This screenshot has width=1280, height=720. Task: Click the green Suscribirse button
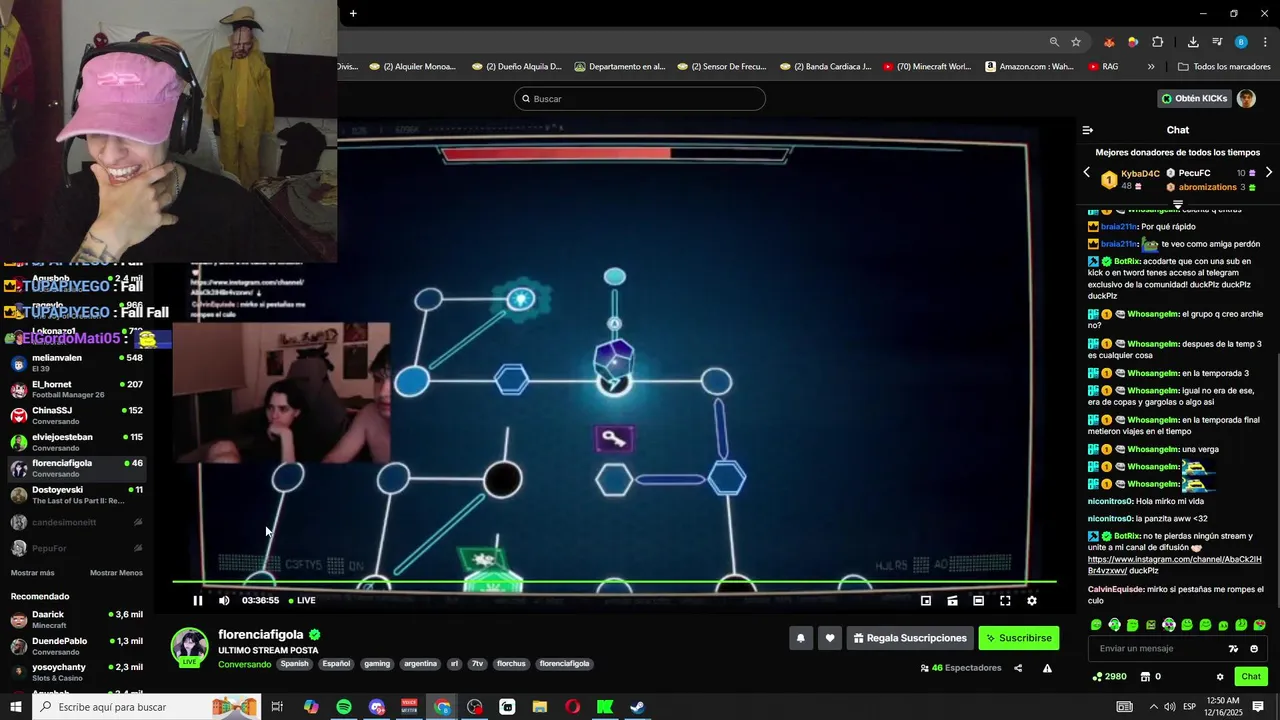[x=1018, y=638]
